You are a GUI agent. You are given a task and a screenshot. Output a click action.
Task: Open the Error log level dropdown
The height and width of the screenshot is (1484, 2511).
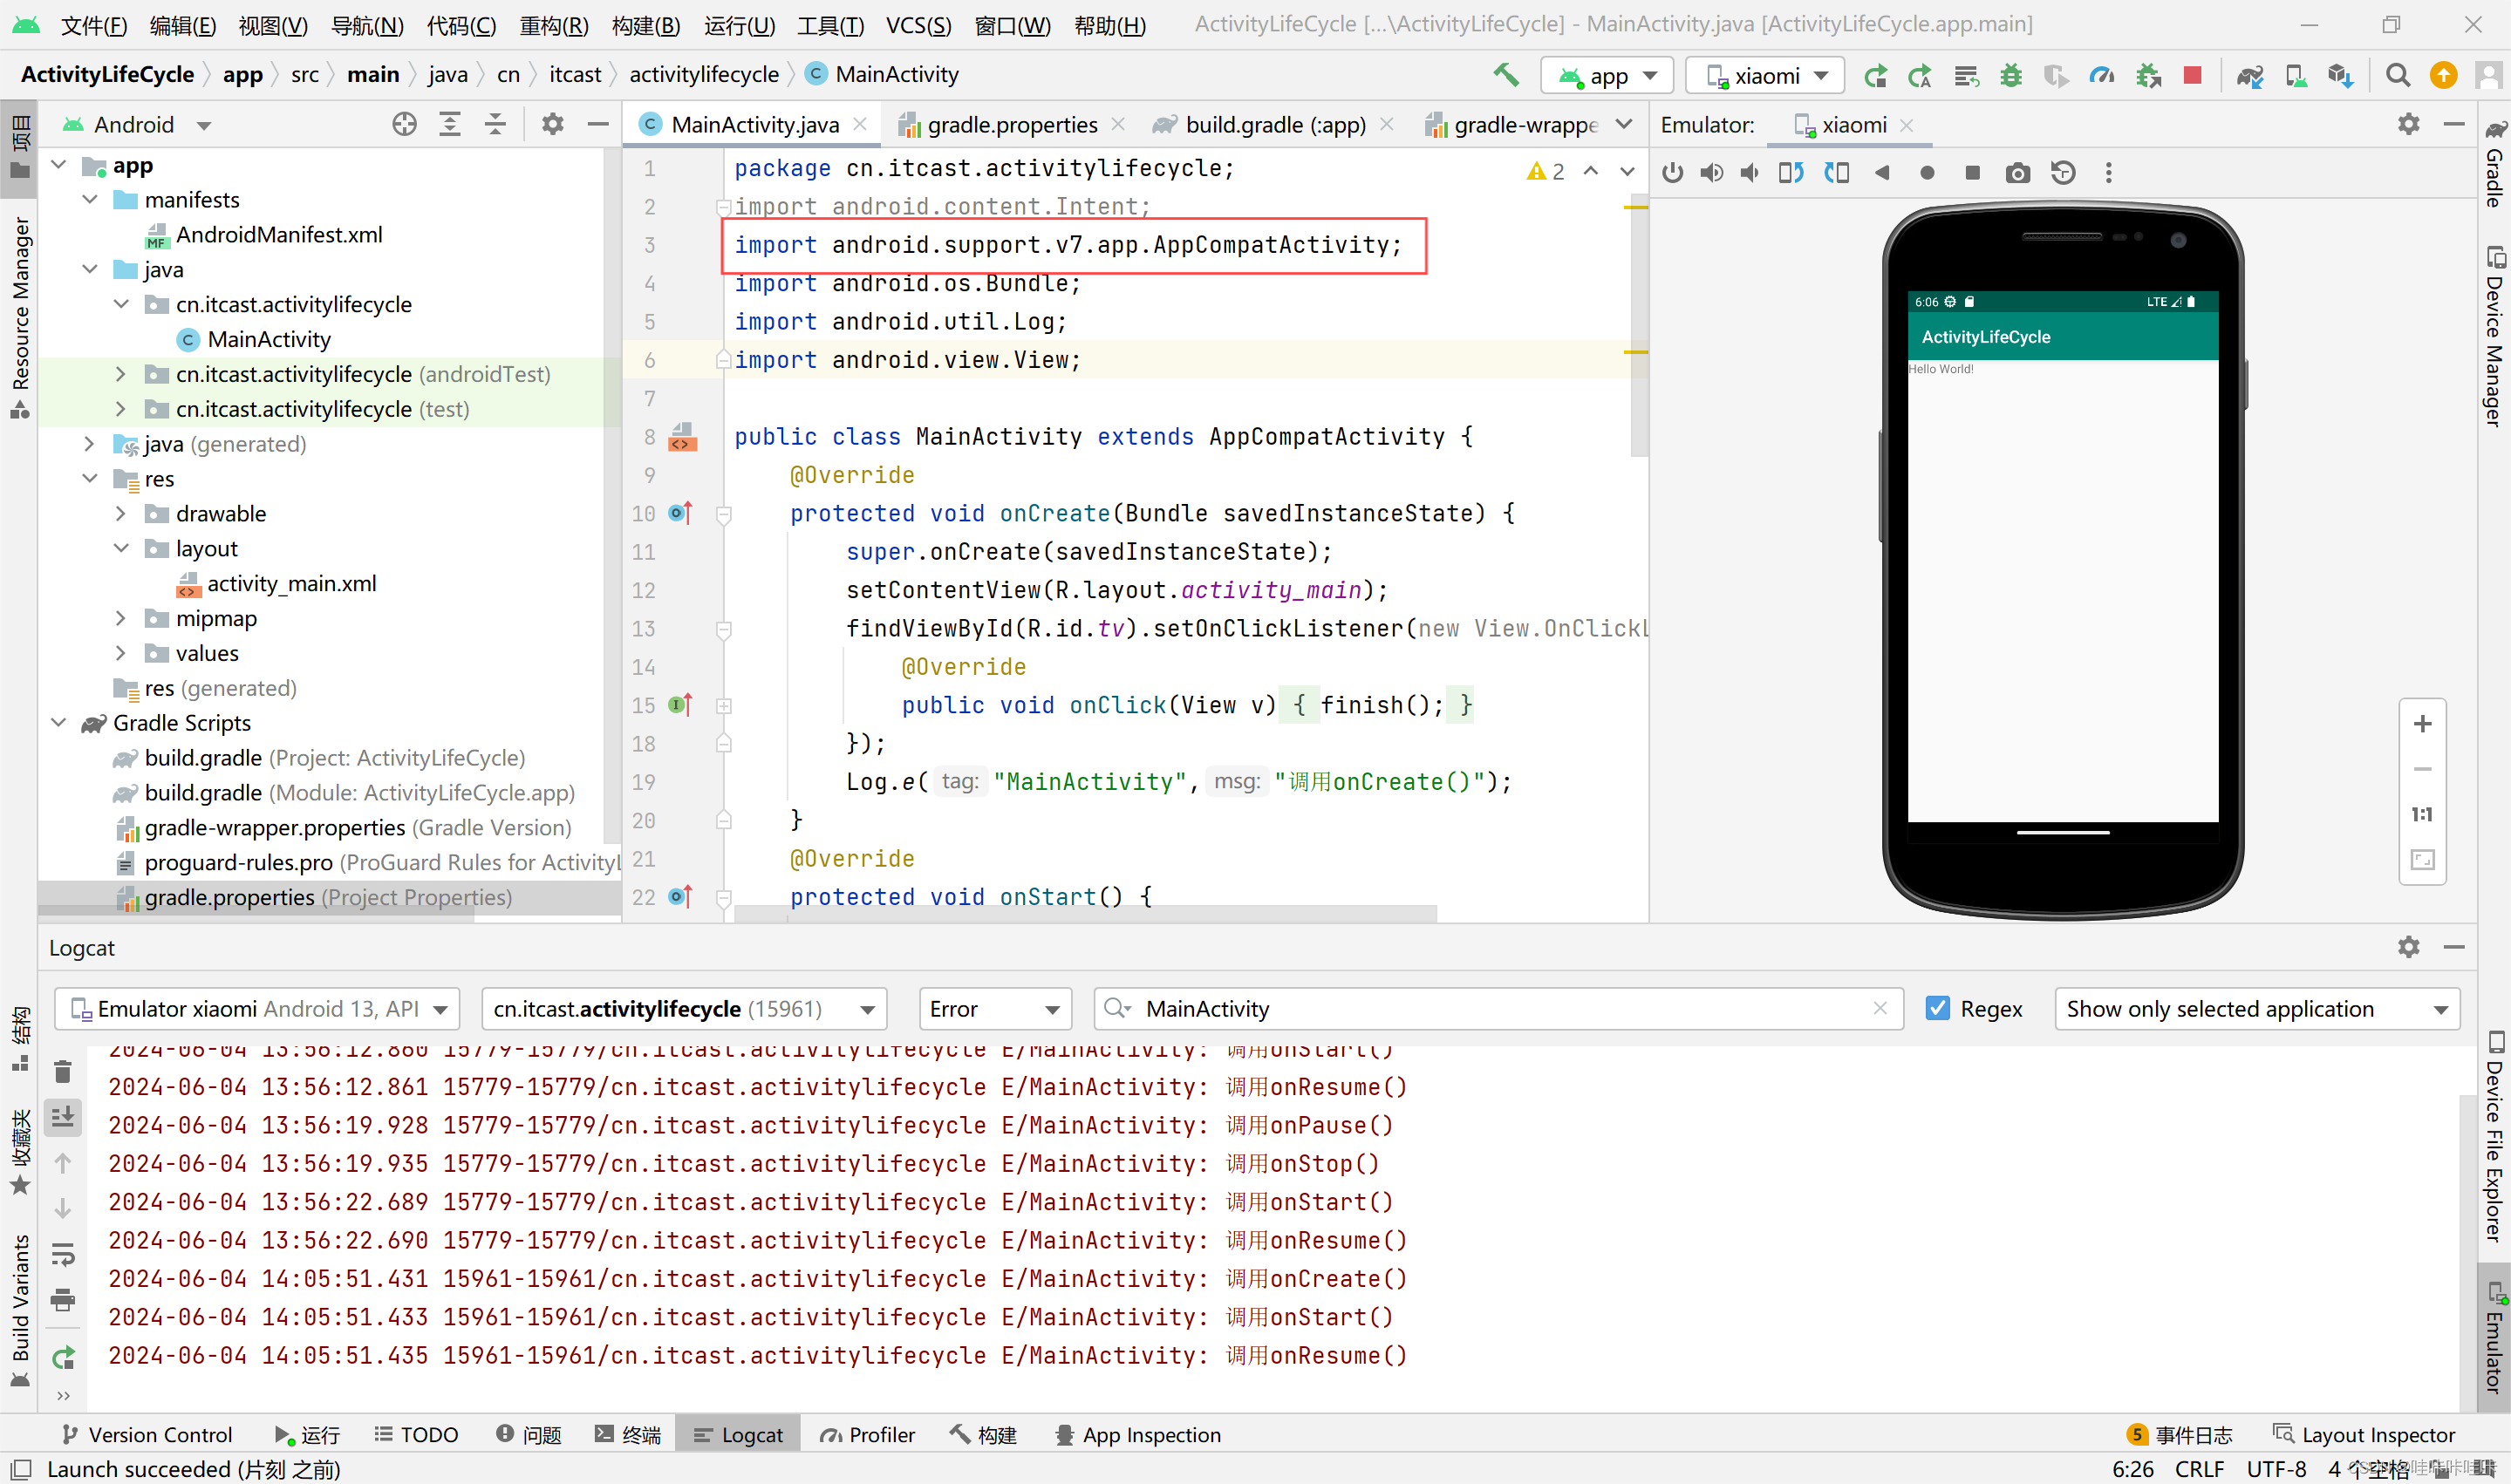(994, 1009)
